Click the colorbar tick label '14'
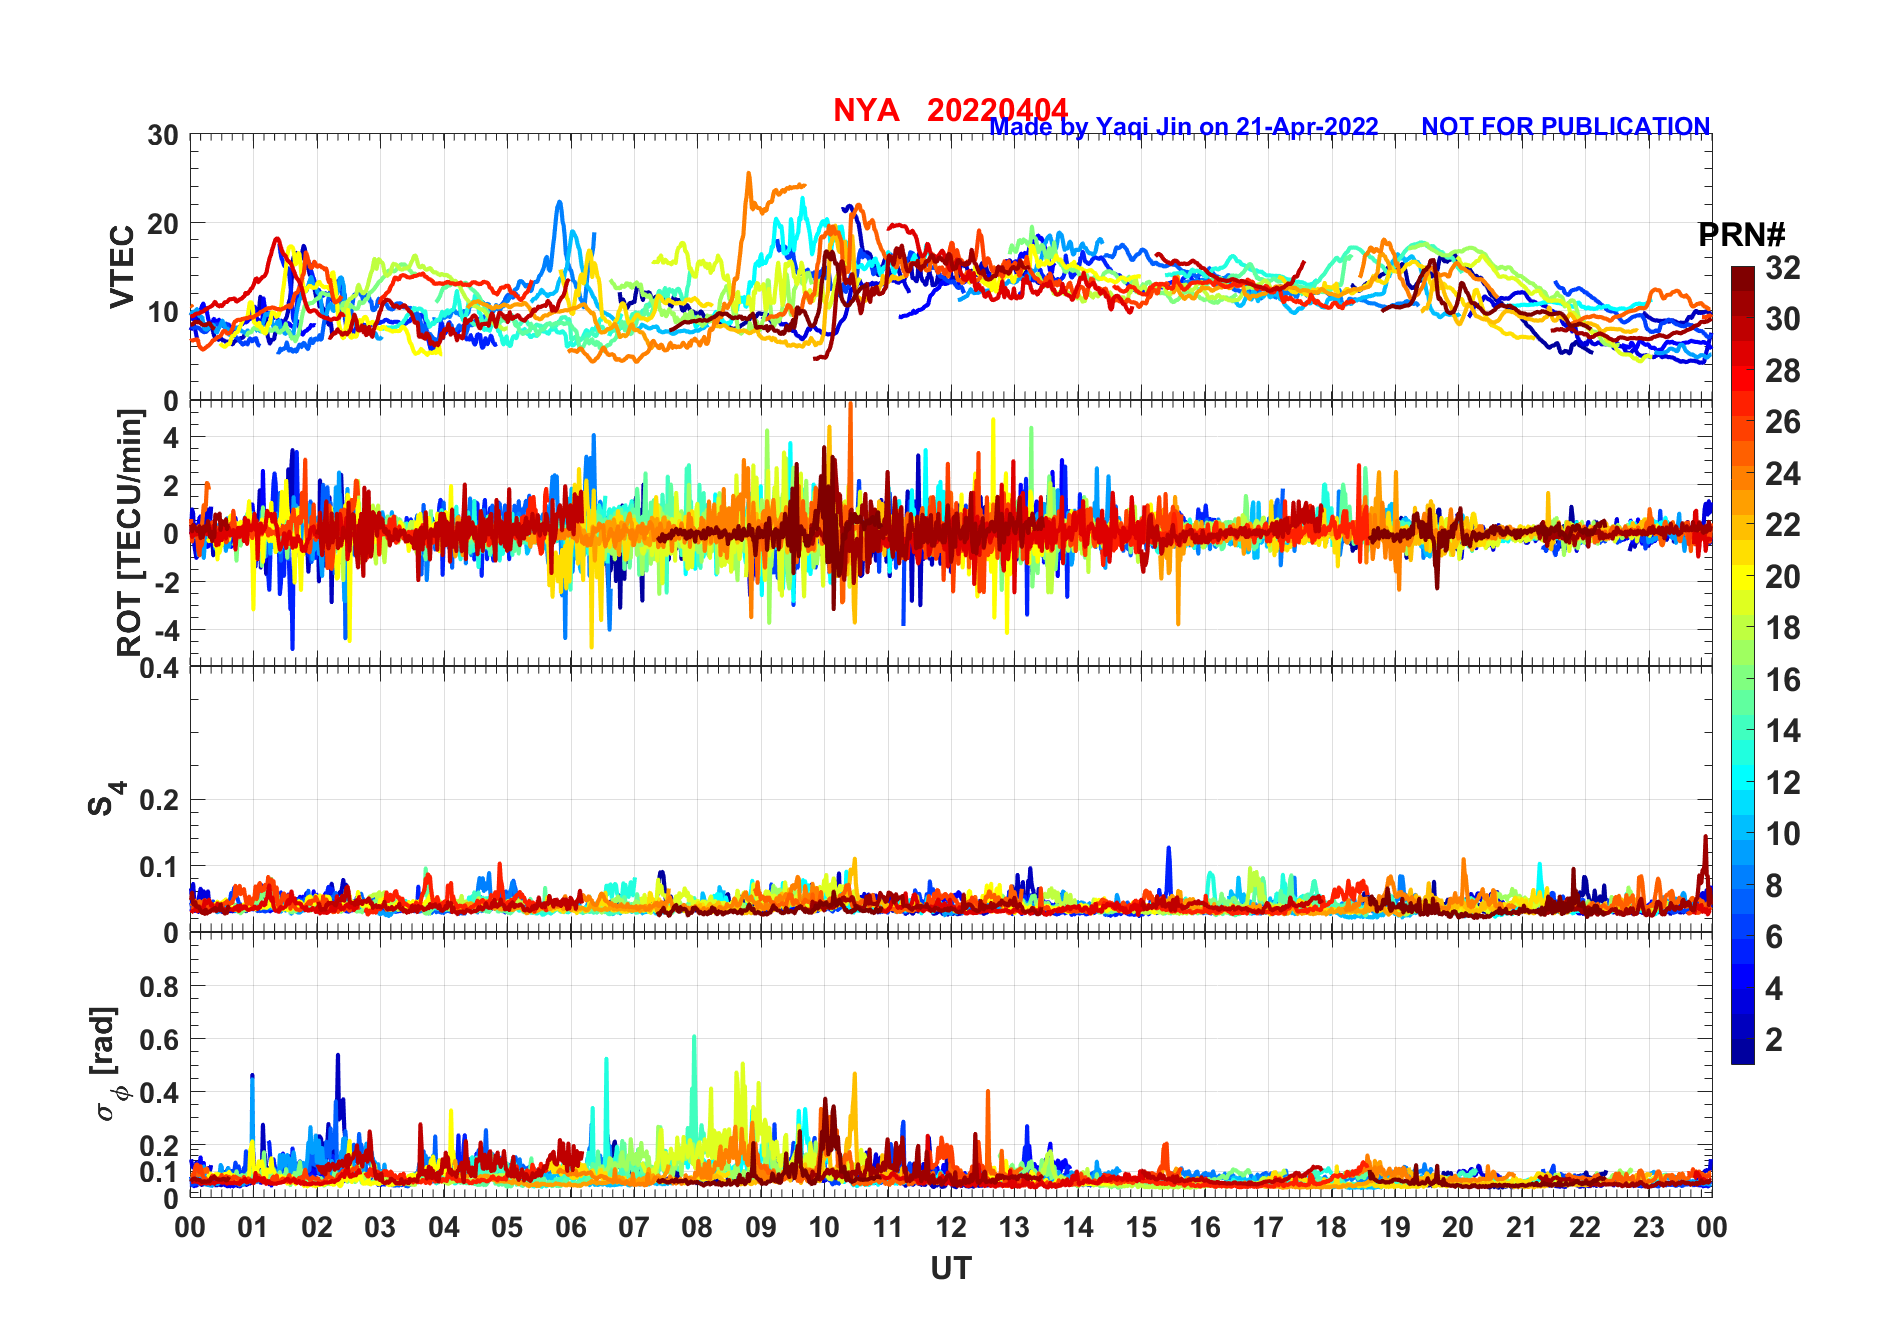This screenshot has width=1902, height=1330. coord(1782,731)
